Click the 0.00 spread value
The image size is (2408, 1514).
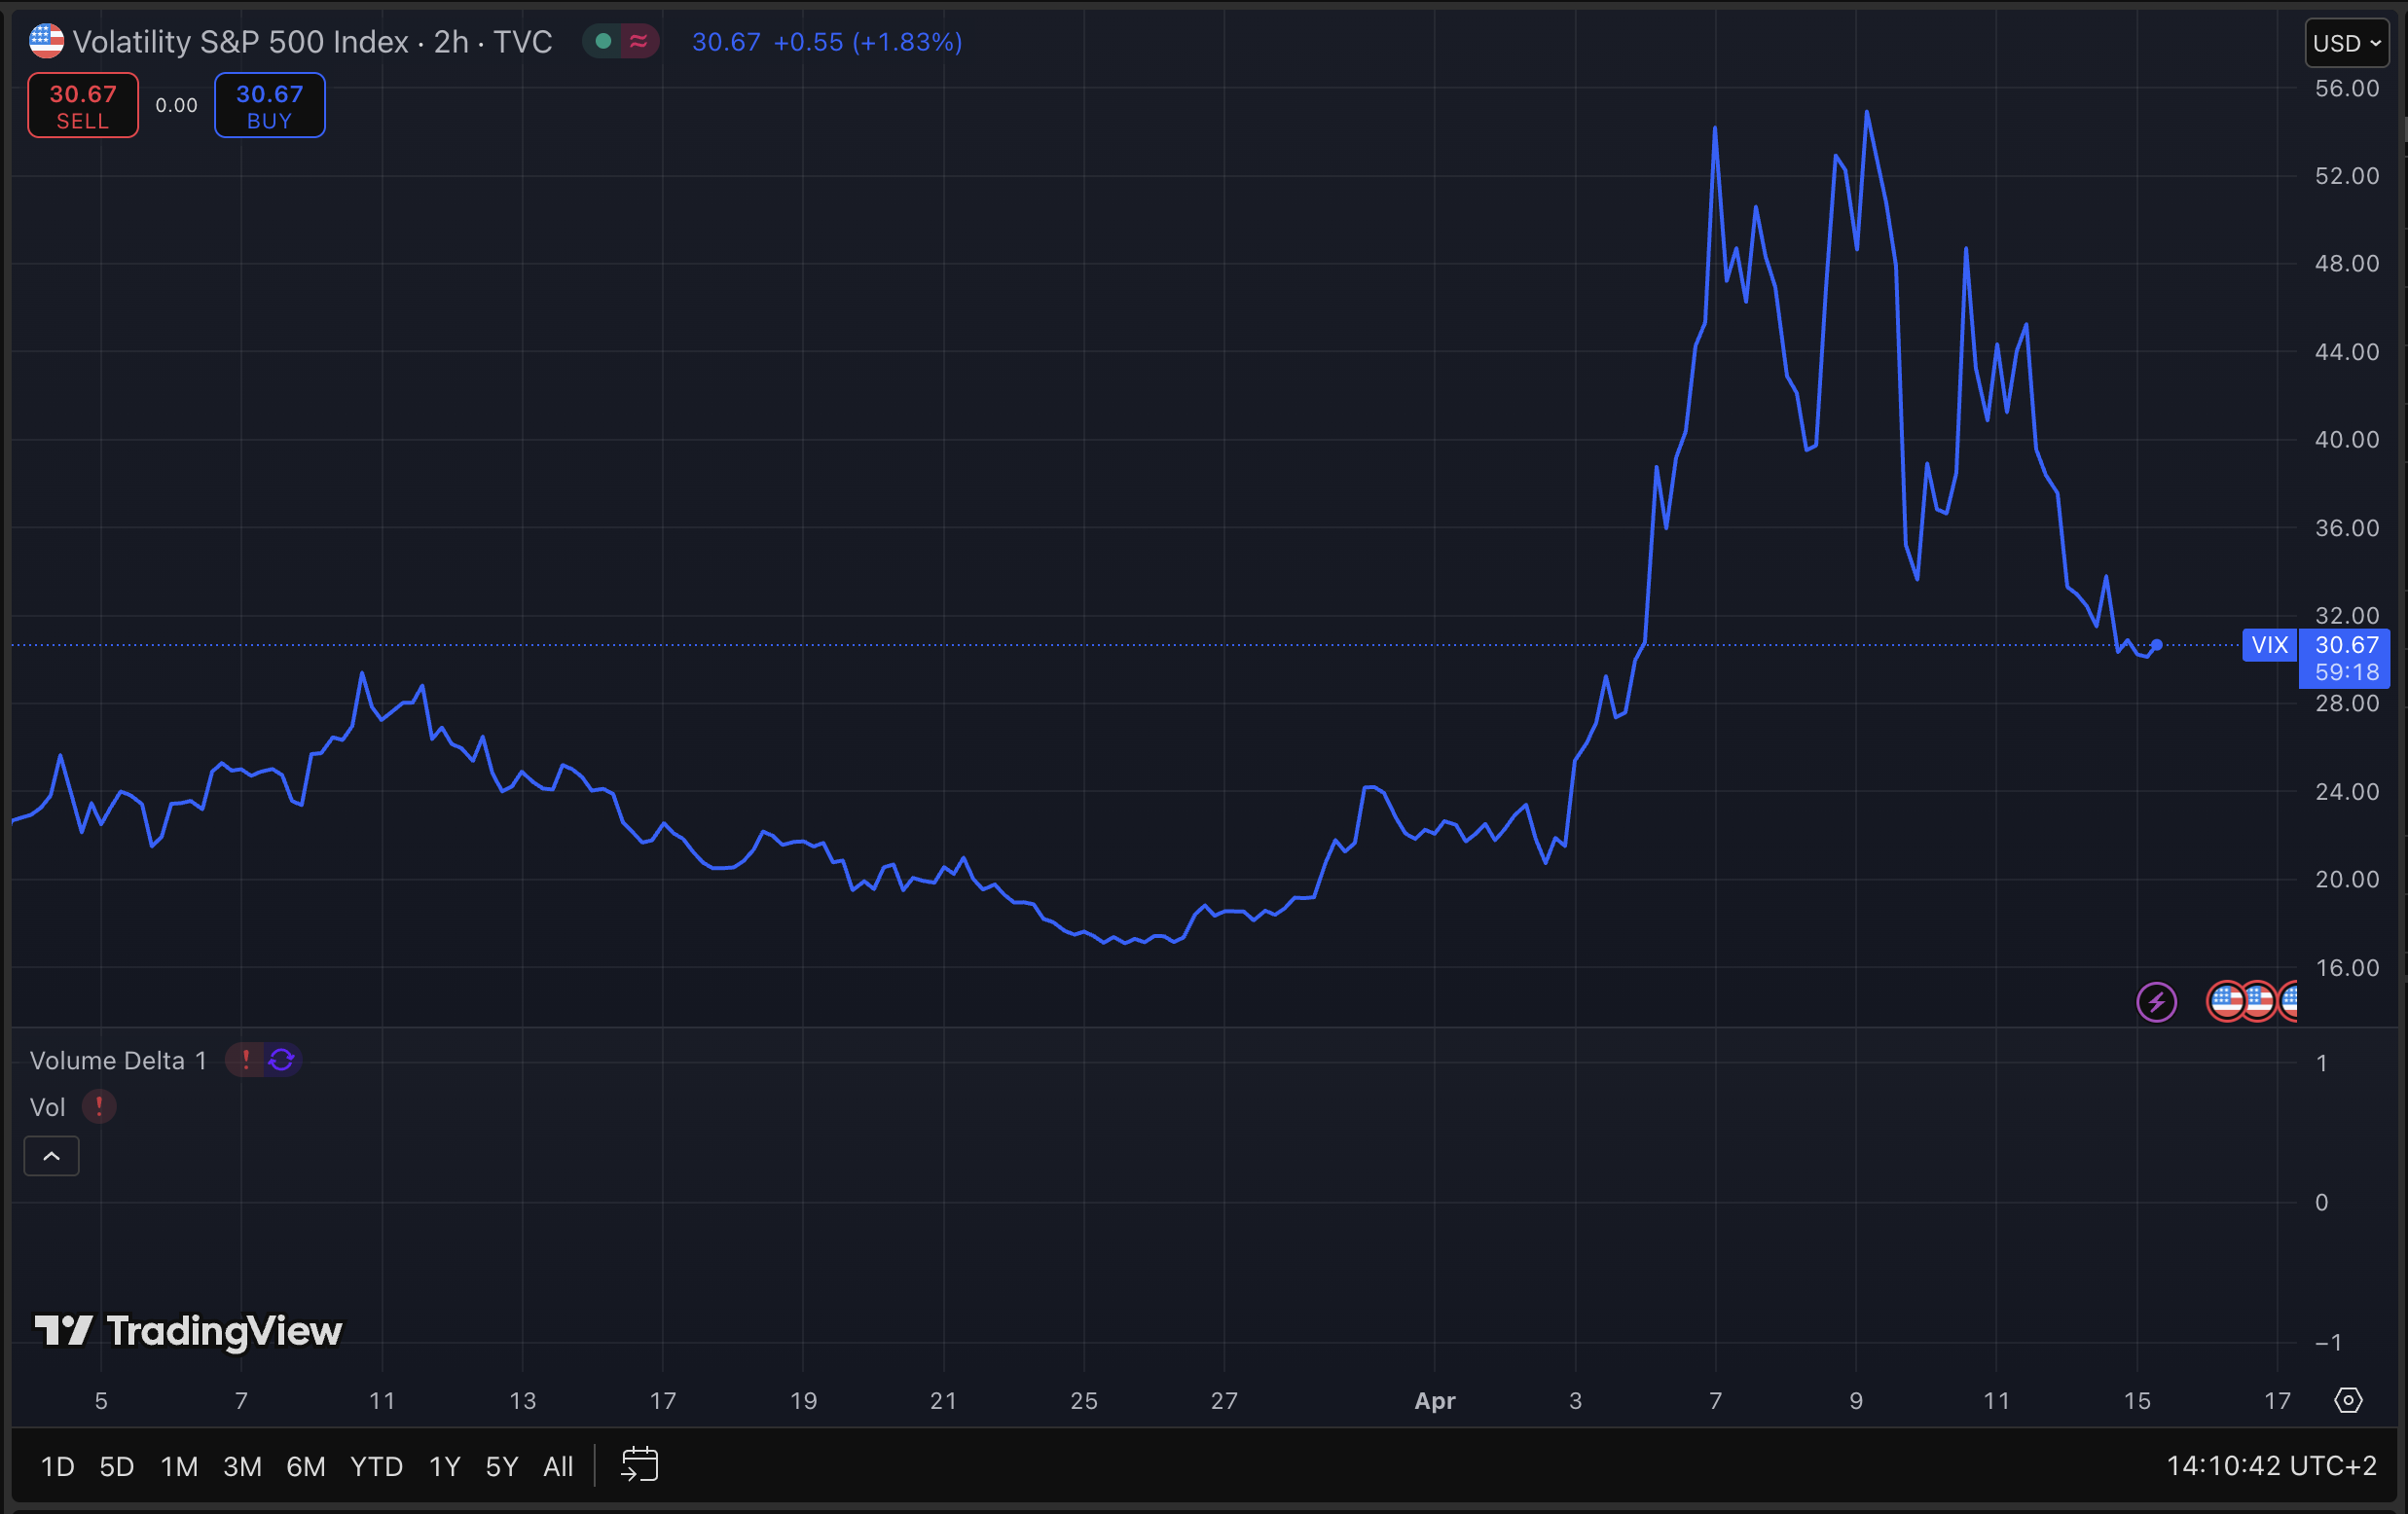(176, 105)
